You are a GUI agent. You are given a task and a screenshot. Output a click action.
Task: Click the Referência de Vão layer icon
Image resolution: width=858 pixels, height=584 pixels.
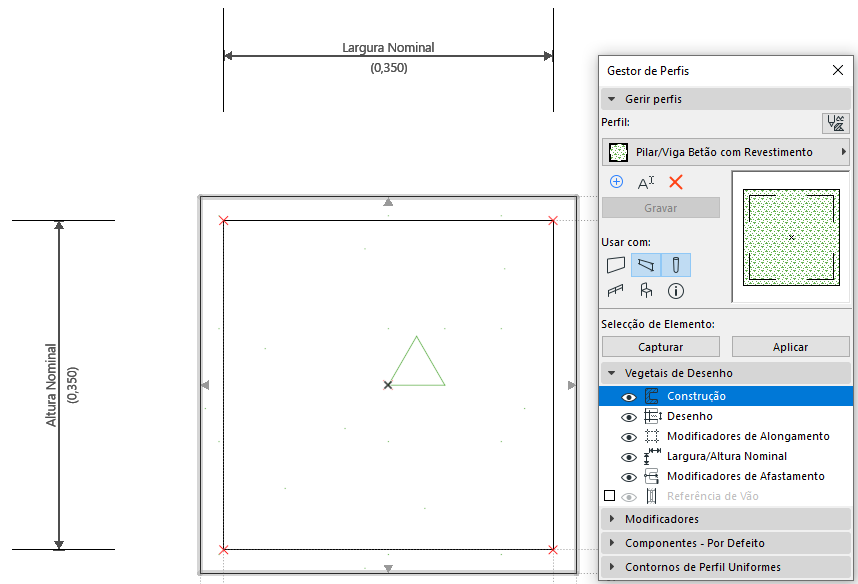pos(651,496)
